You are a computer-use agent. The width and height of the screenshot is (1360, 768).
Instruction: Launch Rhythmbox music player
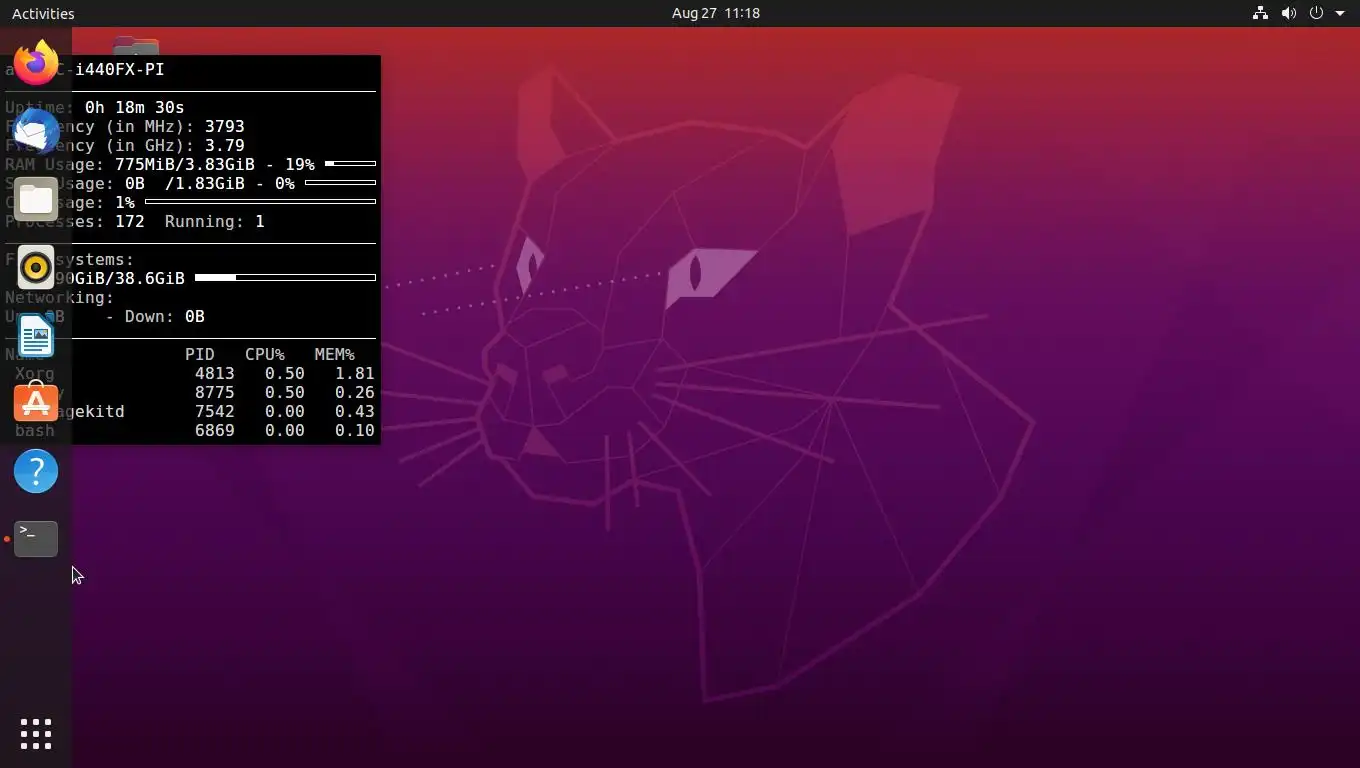click(36, 267)
